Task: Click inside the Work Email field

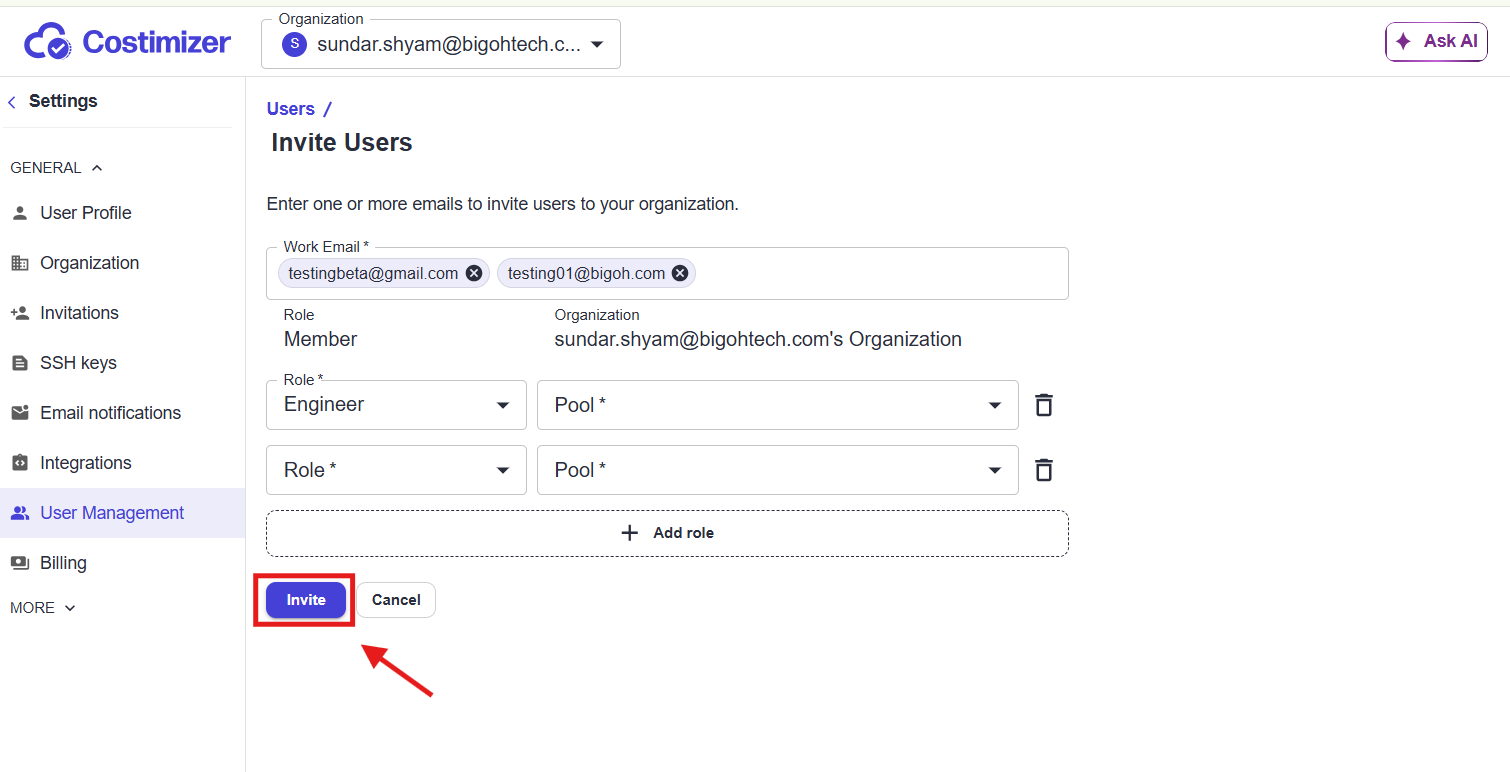Action: click(x=667, y=273)
